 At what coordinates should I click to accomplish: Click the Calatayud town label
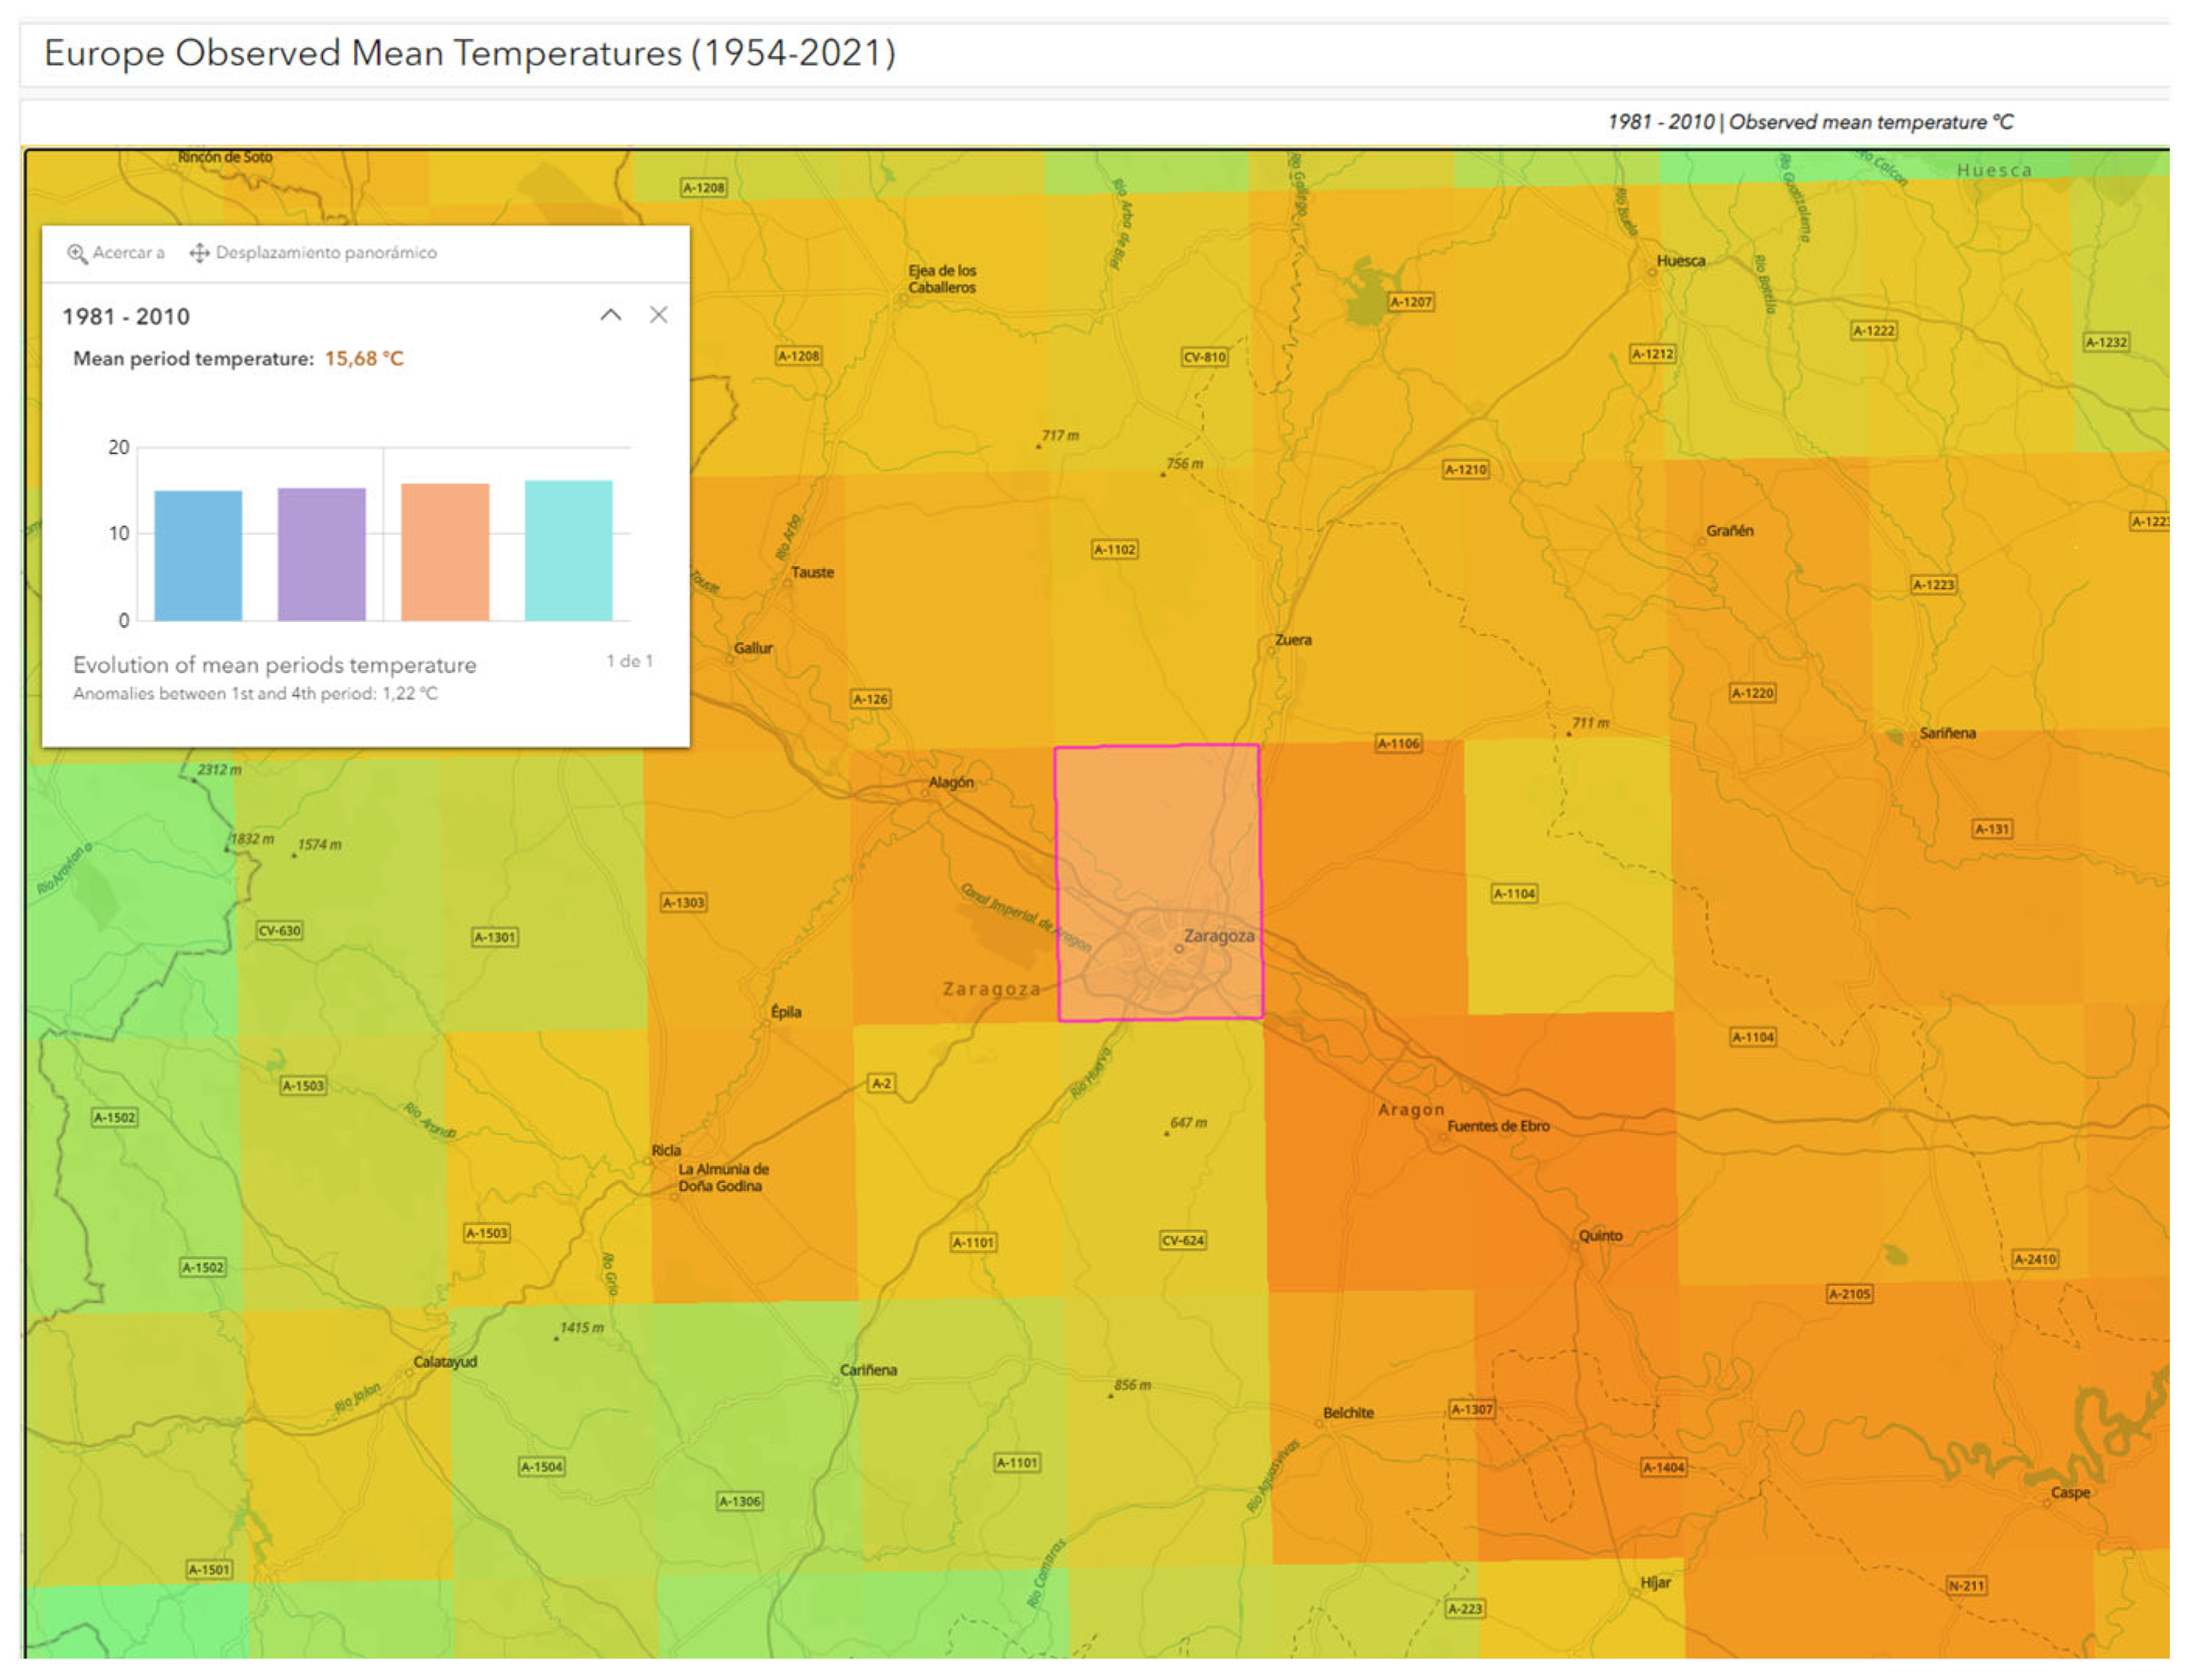point(445,1362)
